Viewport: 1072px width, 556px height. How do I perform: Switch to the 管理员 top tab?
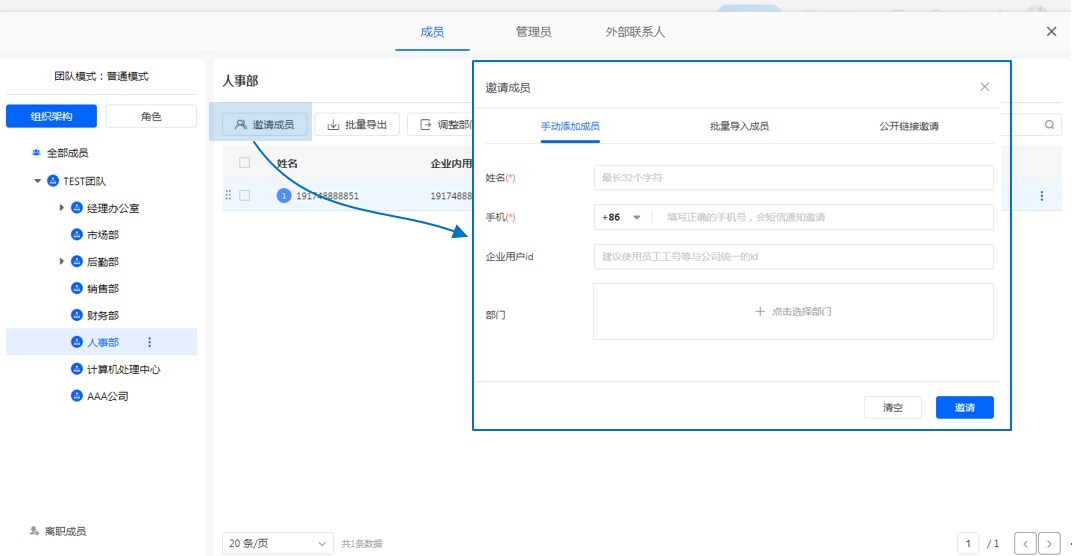pos(533,32)
